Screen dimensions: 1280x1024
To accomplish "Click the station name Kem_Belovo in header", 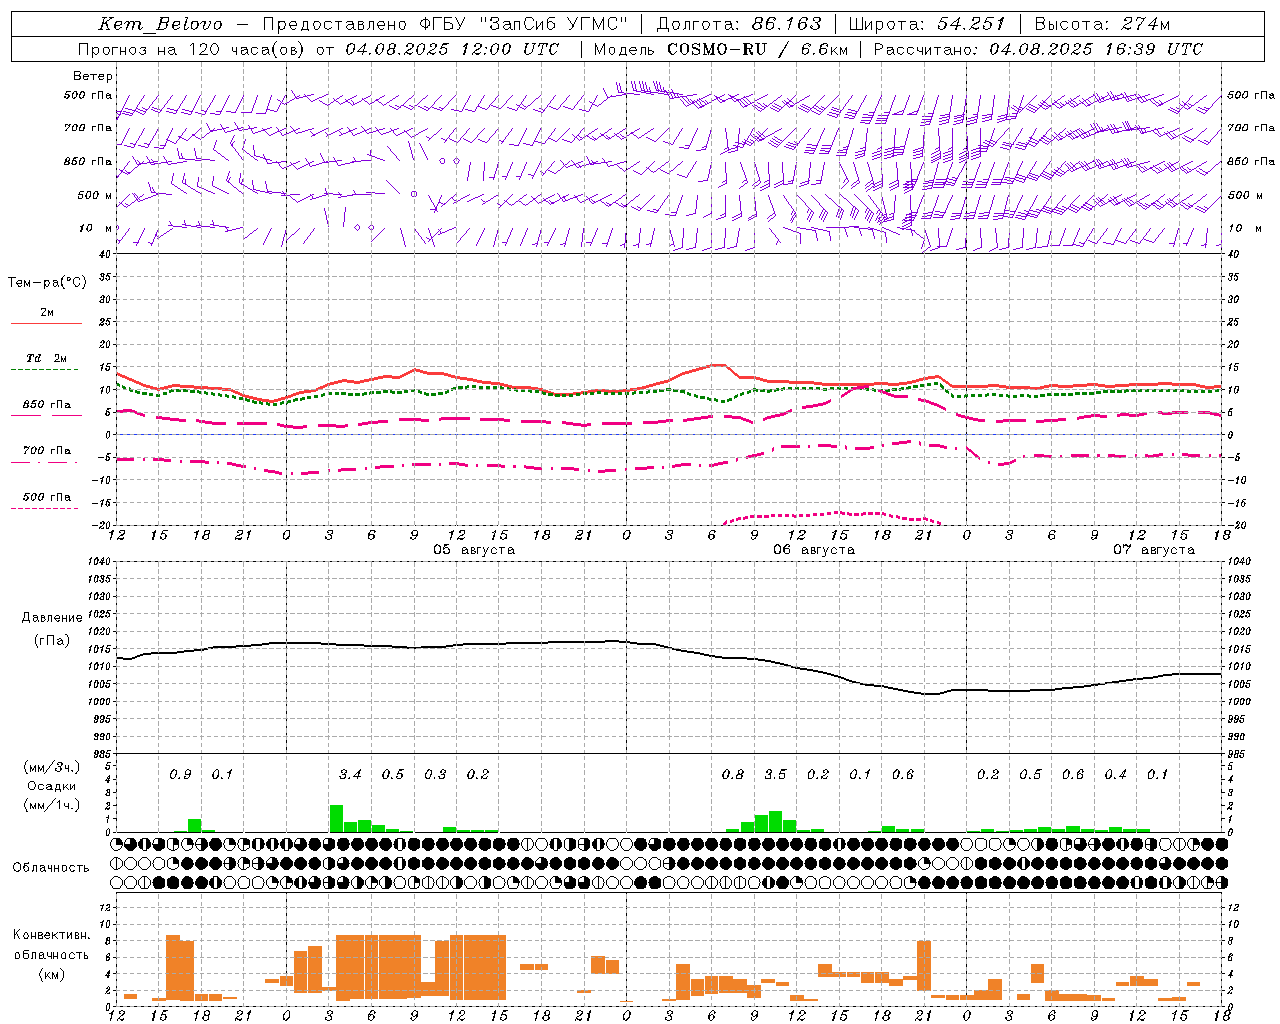I will pyautogui.click(x=160, y=24).
